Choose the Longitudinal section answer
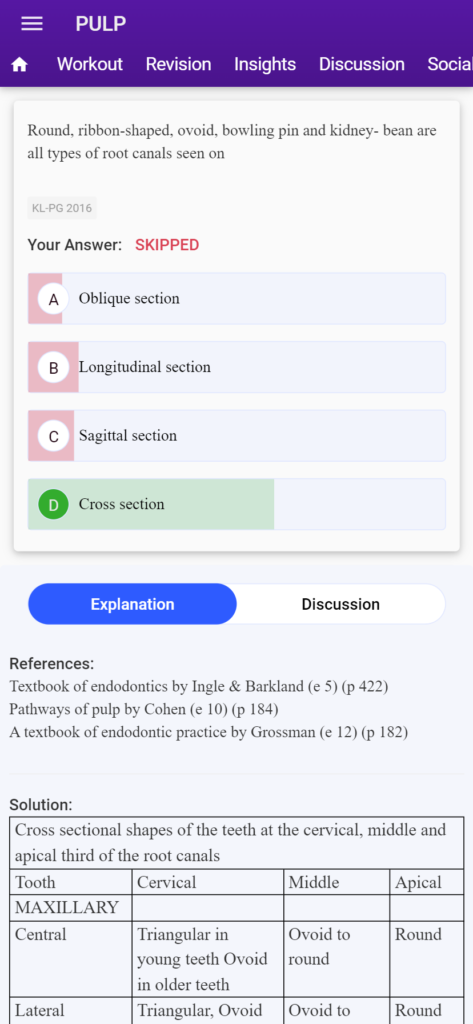473x1024 pixels. pos(236,367)
